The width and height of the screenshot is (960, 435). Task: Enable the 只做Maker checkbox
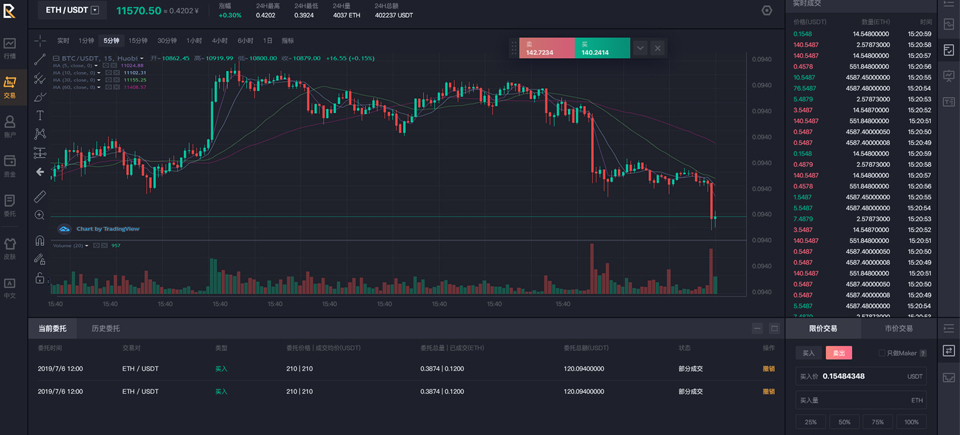click(882, 353)
